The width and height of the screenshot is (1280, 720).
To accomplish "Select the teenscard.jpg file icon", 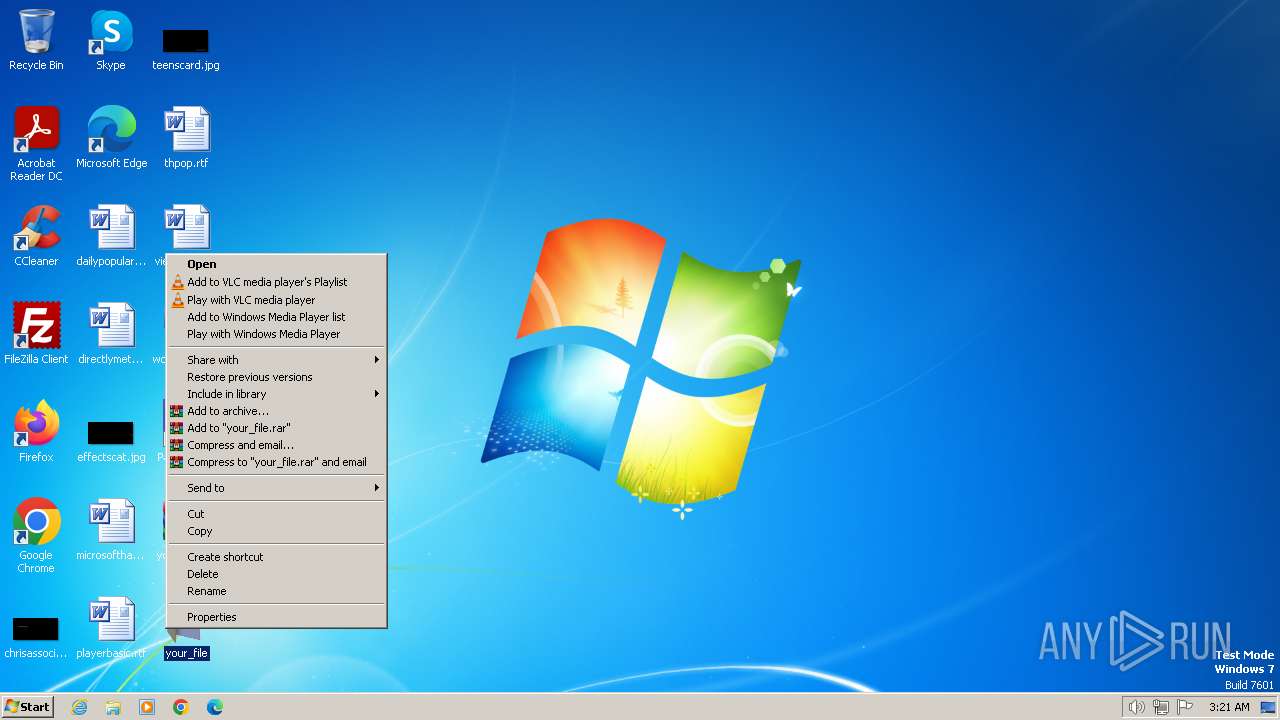I will point(186,48).
